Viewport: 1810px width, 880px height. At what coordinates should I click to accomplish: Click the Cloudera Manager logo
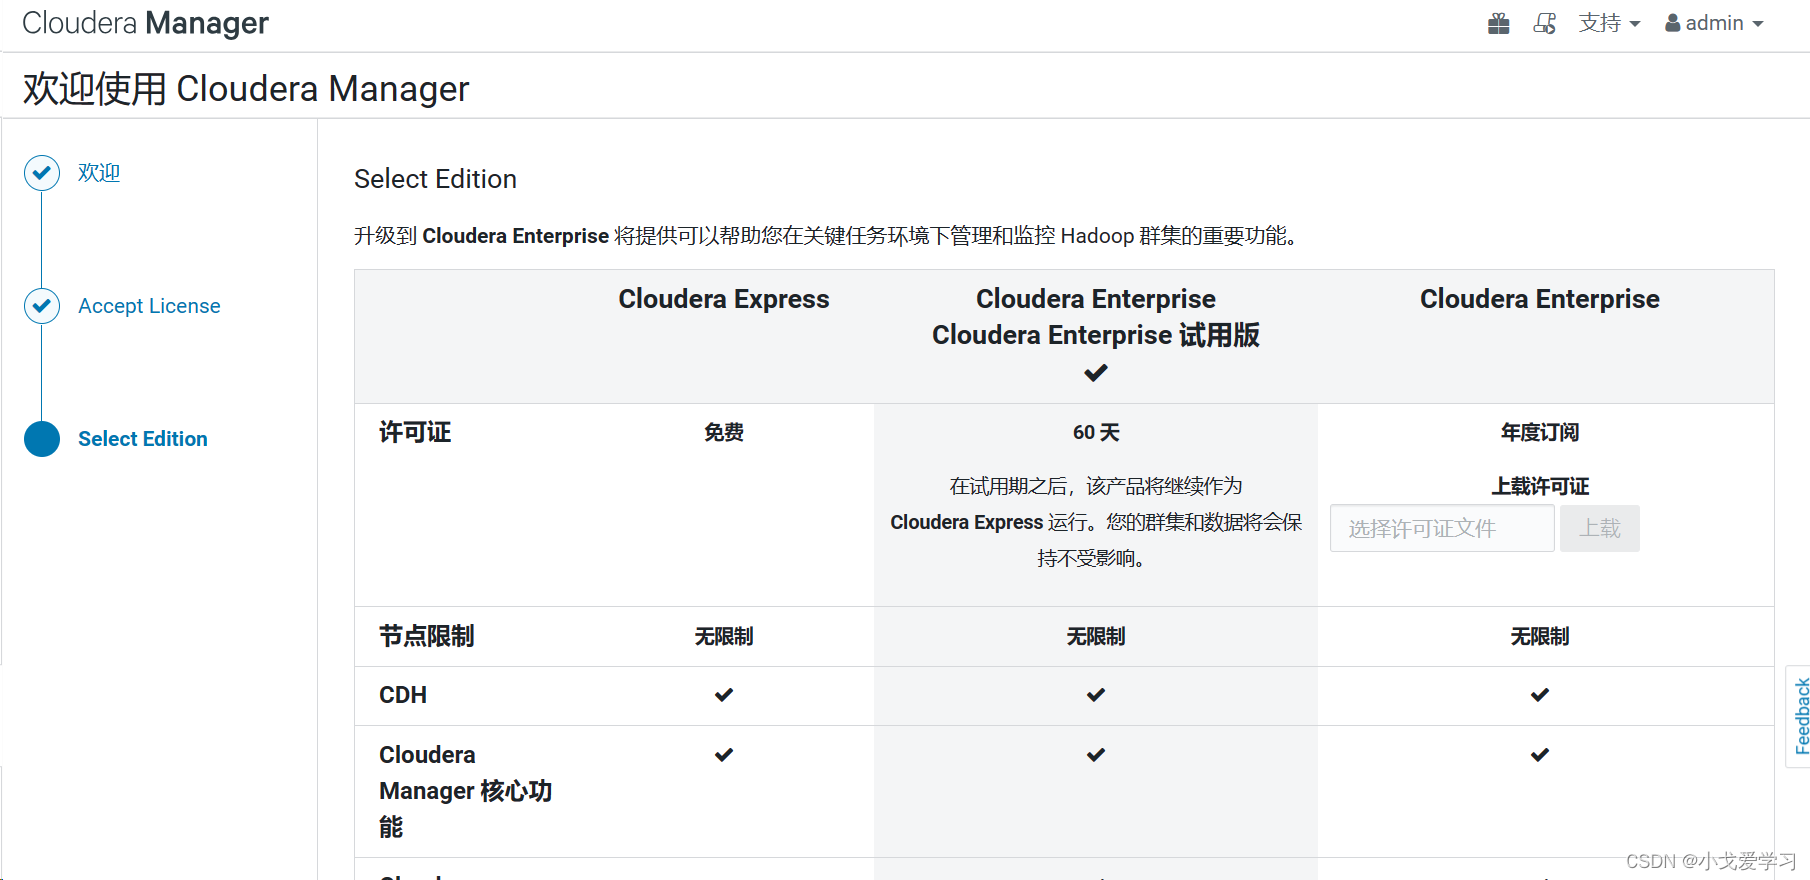coord(145,23)
